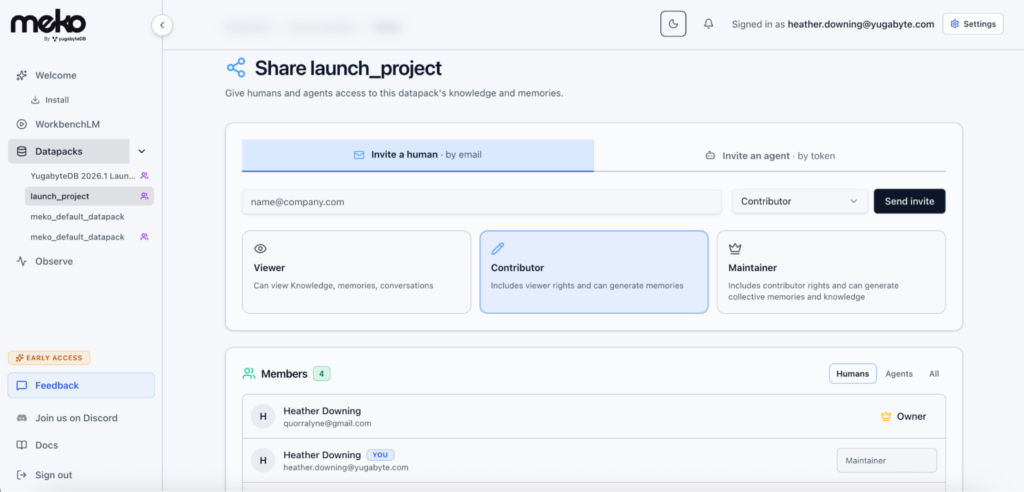This screenshot has height=492, width=1024.
Task: Collapse sidebar with chevron button
Action: [x=161, y=25]
